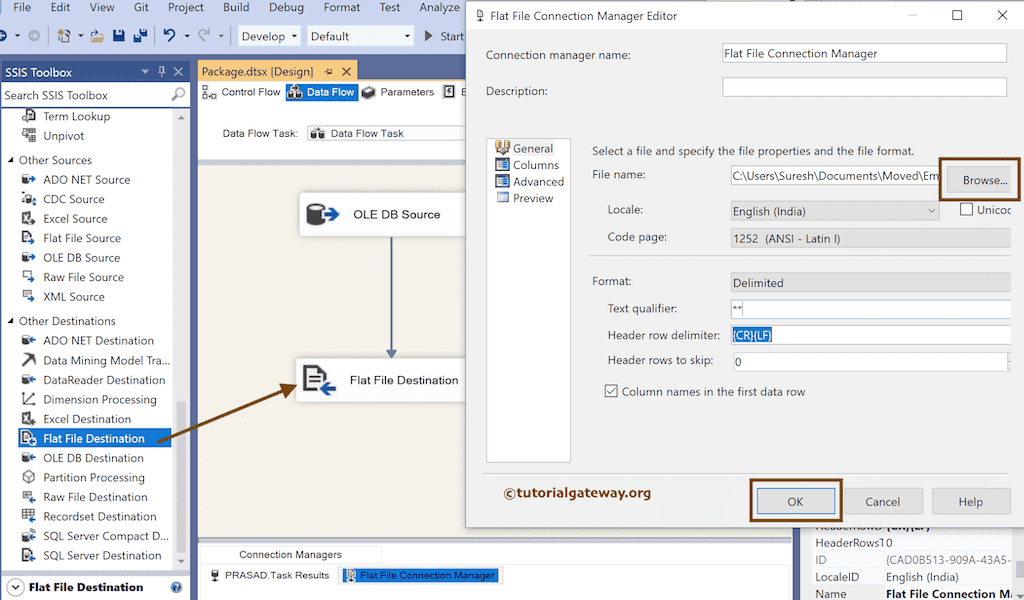This screenshot has height=600, width=1024.
Task: Open the Locale dropdown showing English (India)
Action: tap(934, 209)
